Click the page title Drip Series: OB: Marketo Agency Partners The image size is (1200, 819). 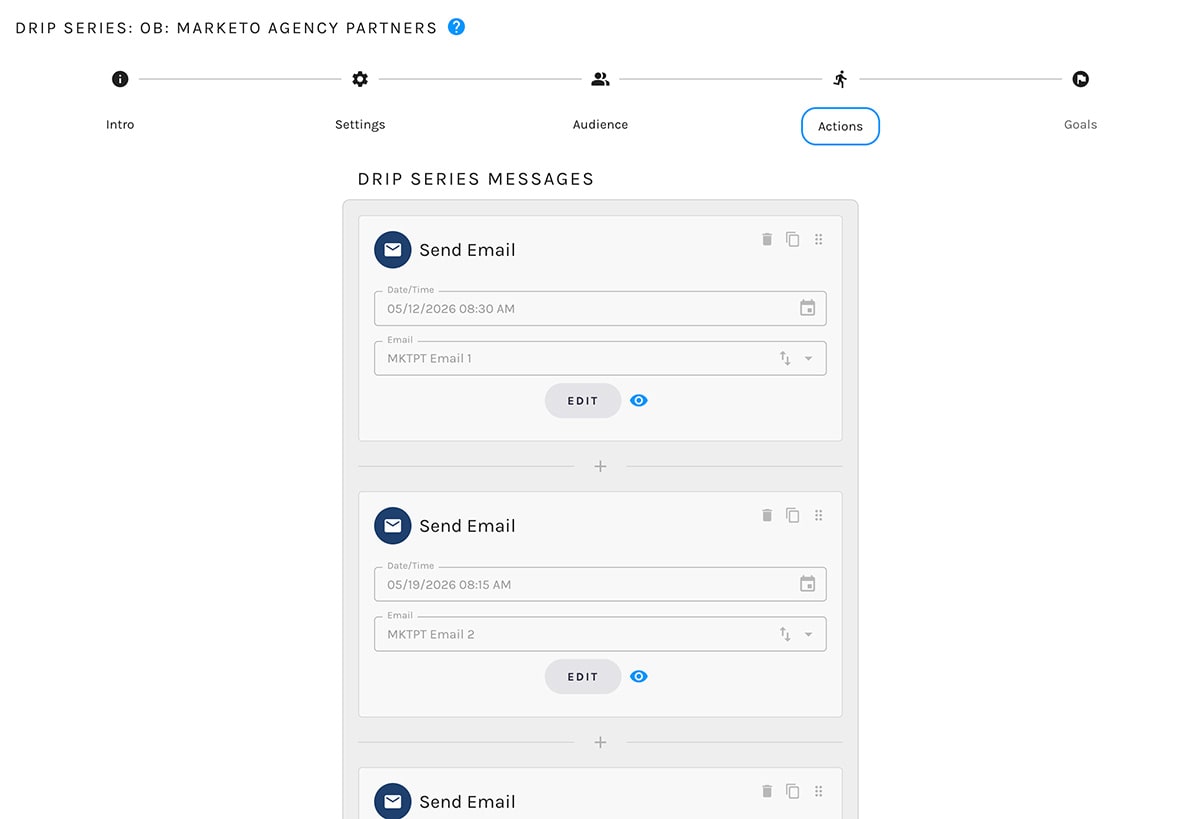point(226,28)
